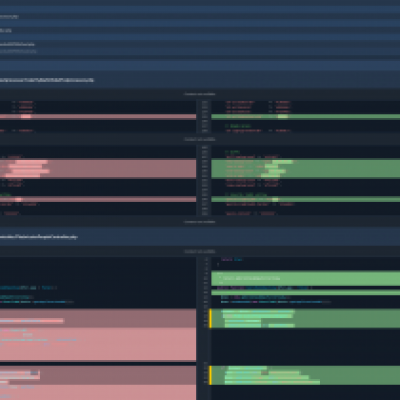
Task: Click the large red removed block in the second file
Action: (x=98, y=335)
